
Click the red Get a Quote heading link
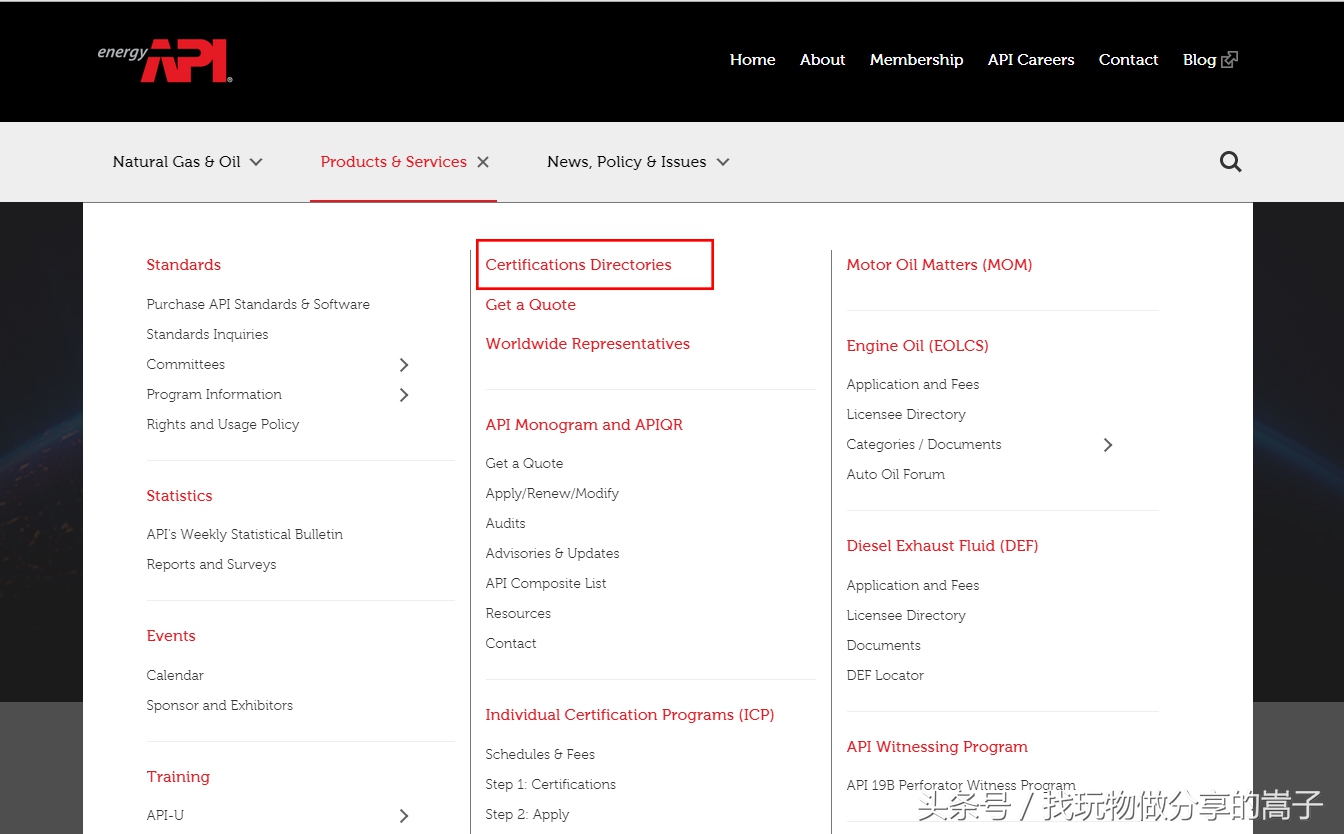(530, 305)
